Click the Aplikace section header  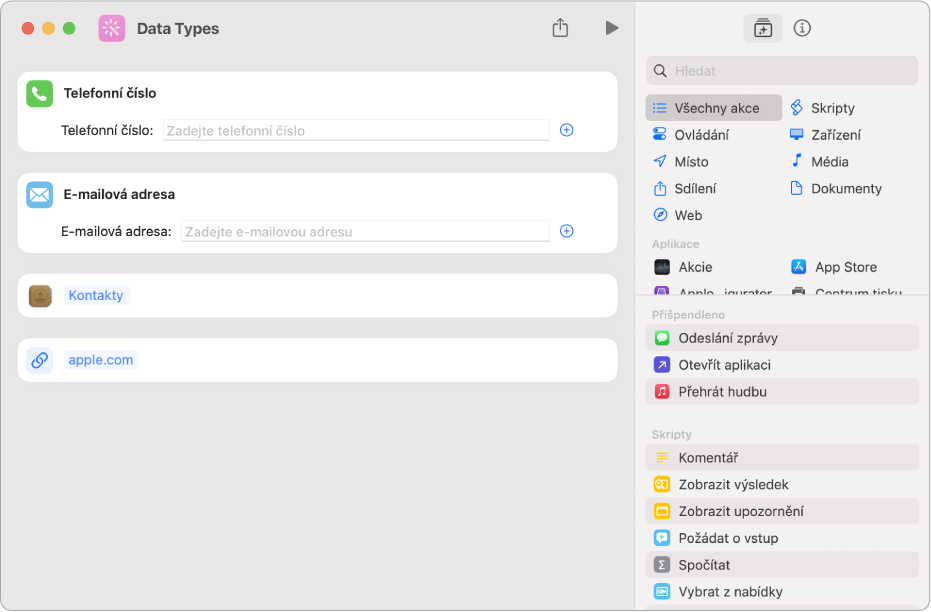[x=675, y=244]
